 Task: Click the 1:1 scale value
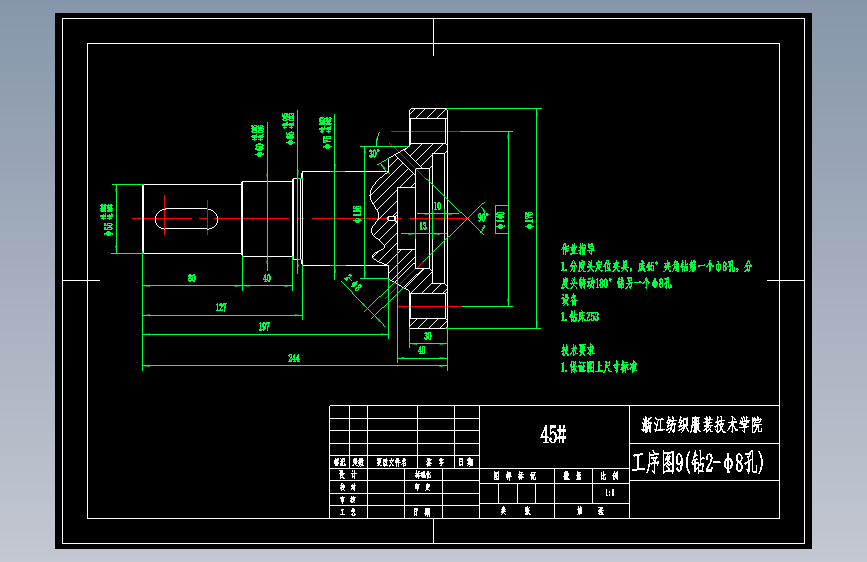pyautogui.click(x=610, y=492)
